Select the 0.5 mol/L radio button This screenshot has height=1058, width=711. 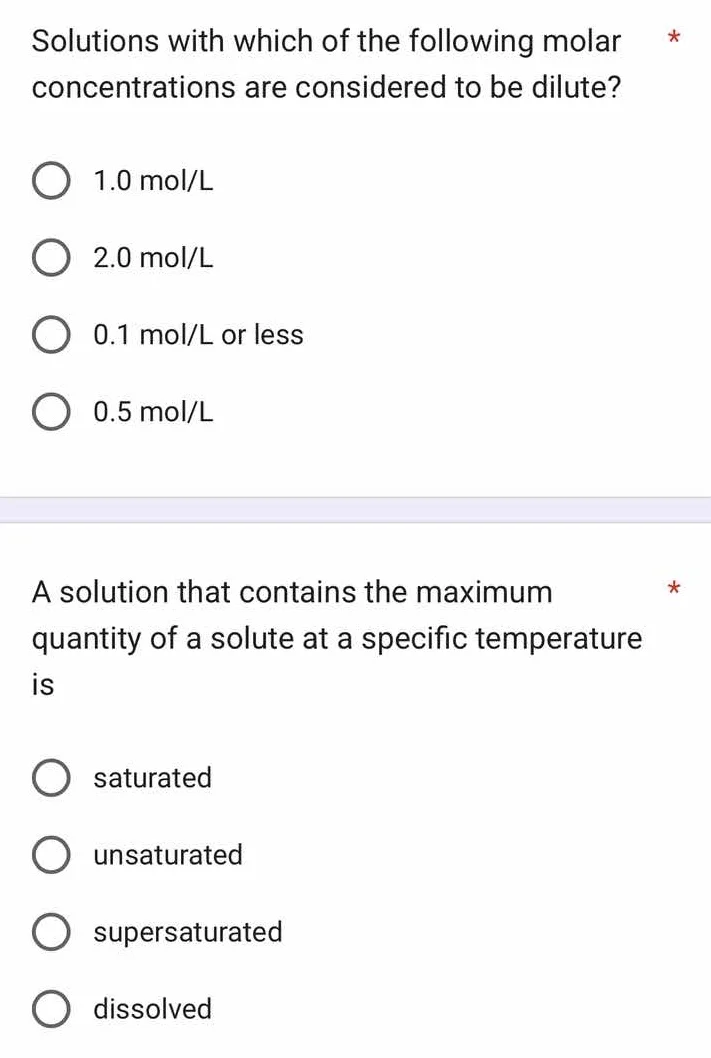pos(51,411)
